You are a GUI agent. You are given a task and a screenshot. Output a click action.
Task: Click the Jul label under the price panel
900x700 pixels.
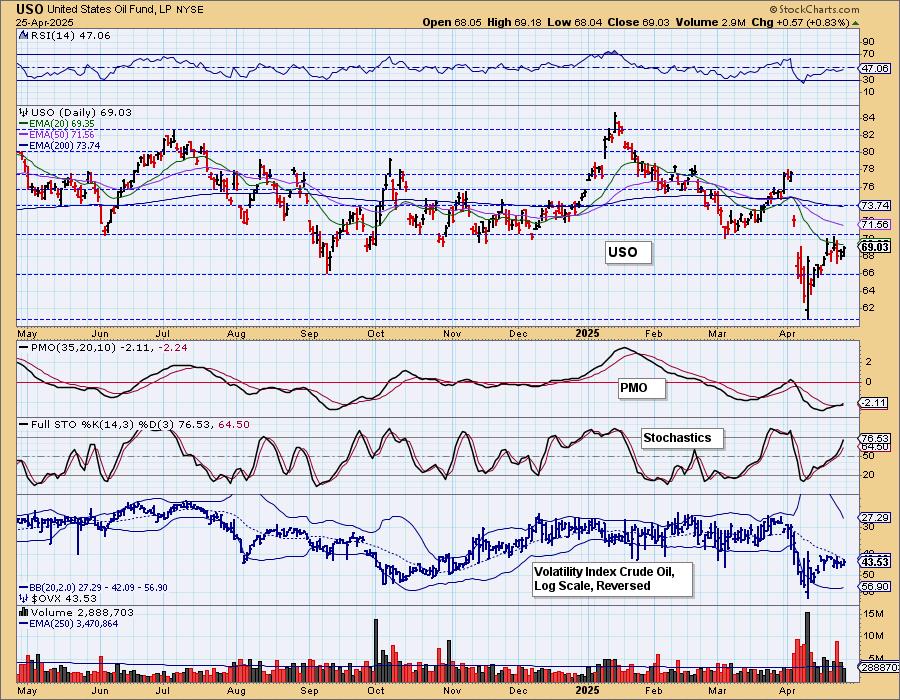[164, 334]
